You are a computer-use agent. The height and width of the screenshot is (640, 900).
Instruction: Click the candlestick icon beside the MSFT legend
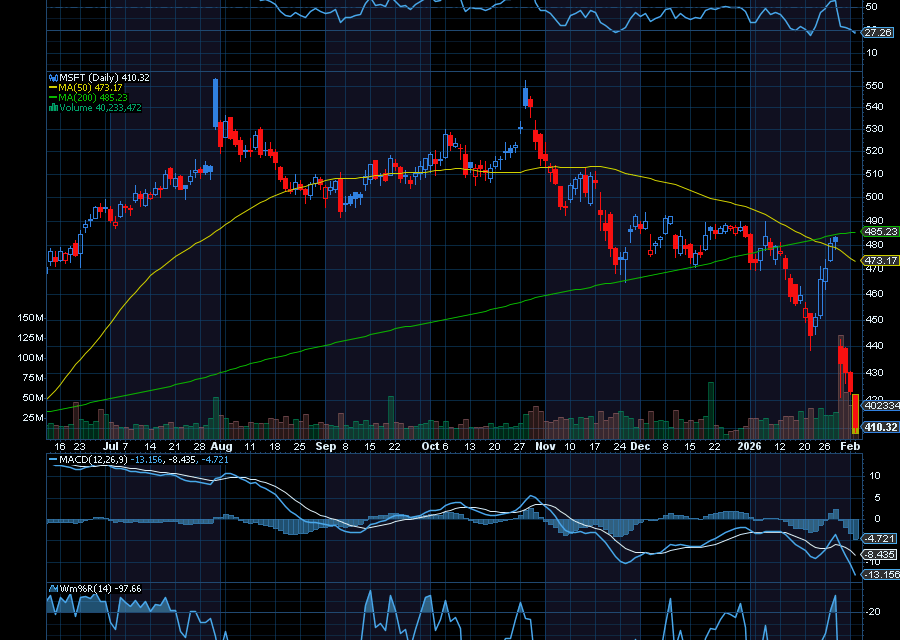(x=53, y=77)
